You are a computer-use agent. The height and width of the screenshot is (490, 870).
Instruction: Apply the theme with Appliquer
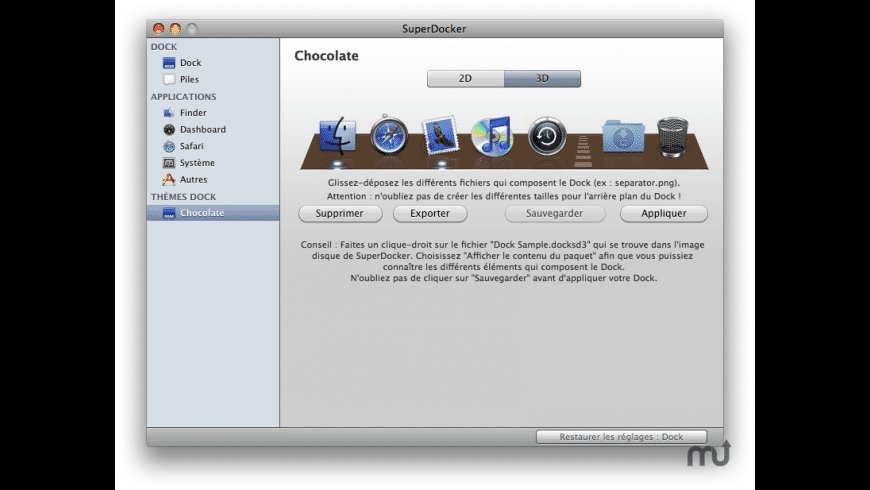coord(664,214)
